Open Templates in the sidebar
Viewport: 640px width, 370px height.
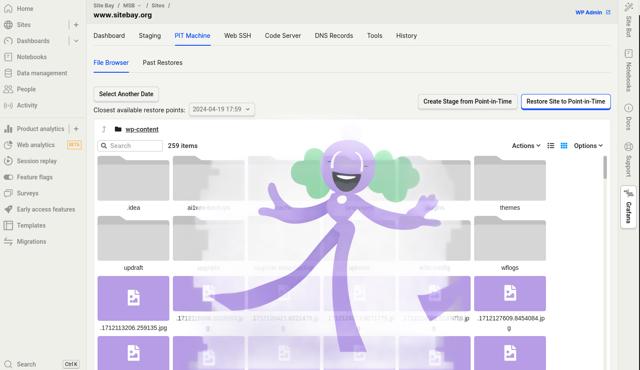click(31, 226)
